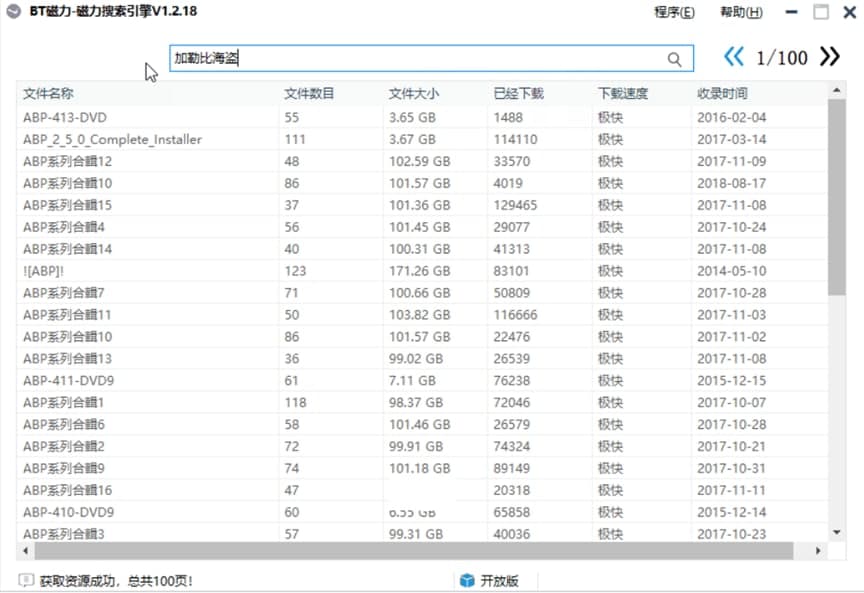Go to the previous results page
This screenshot has width=864, height=593.
[x=734, y=57]
